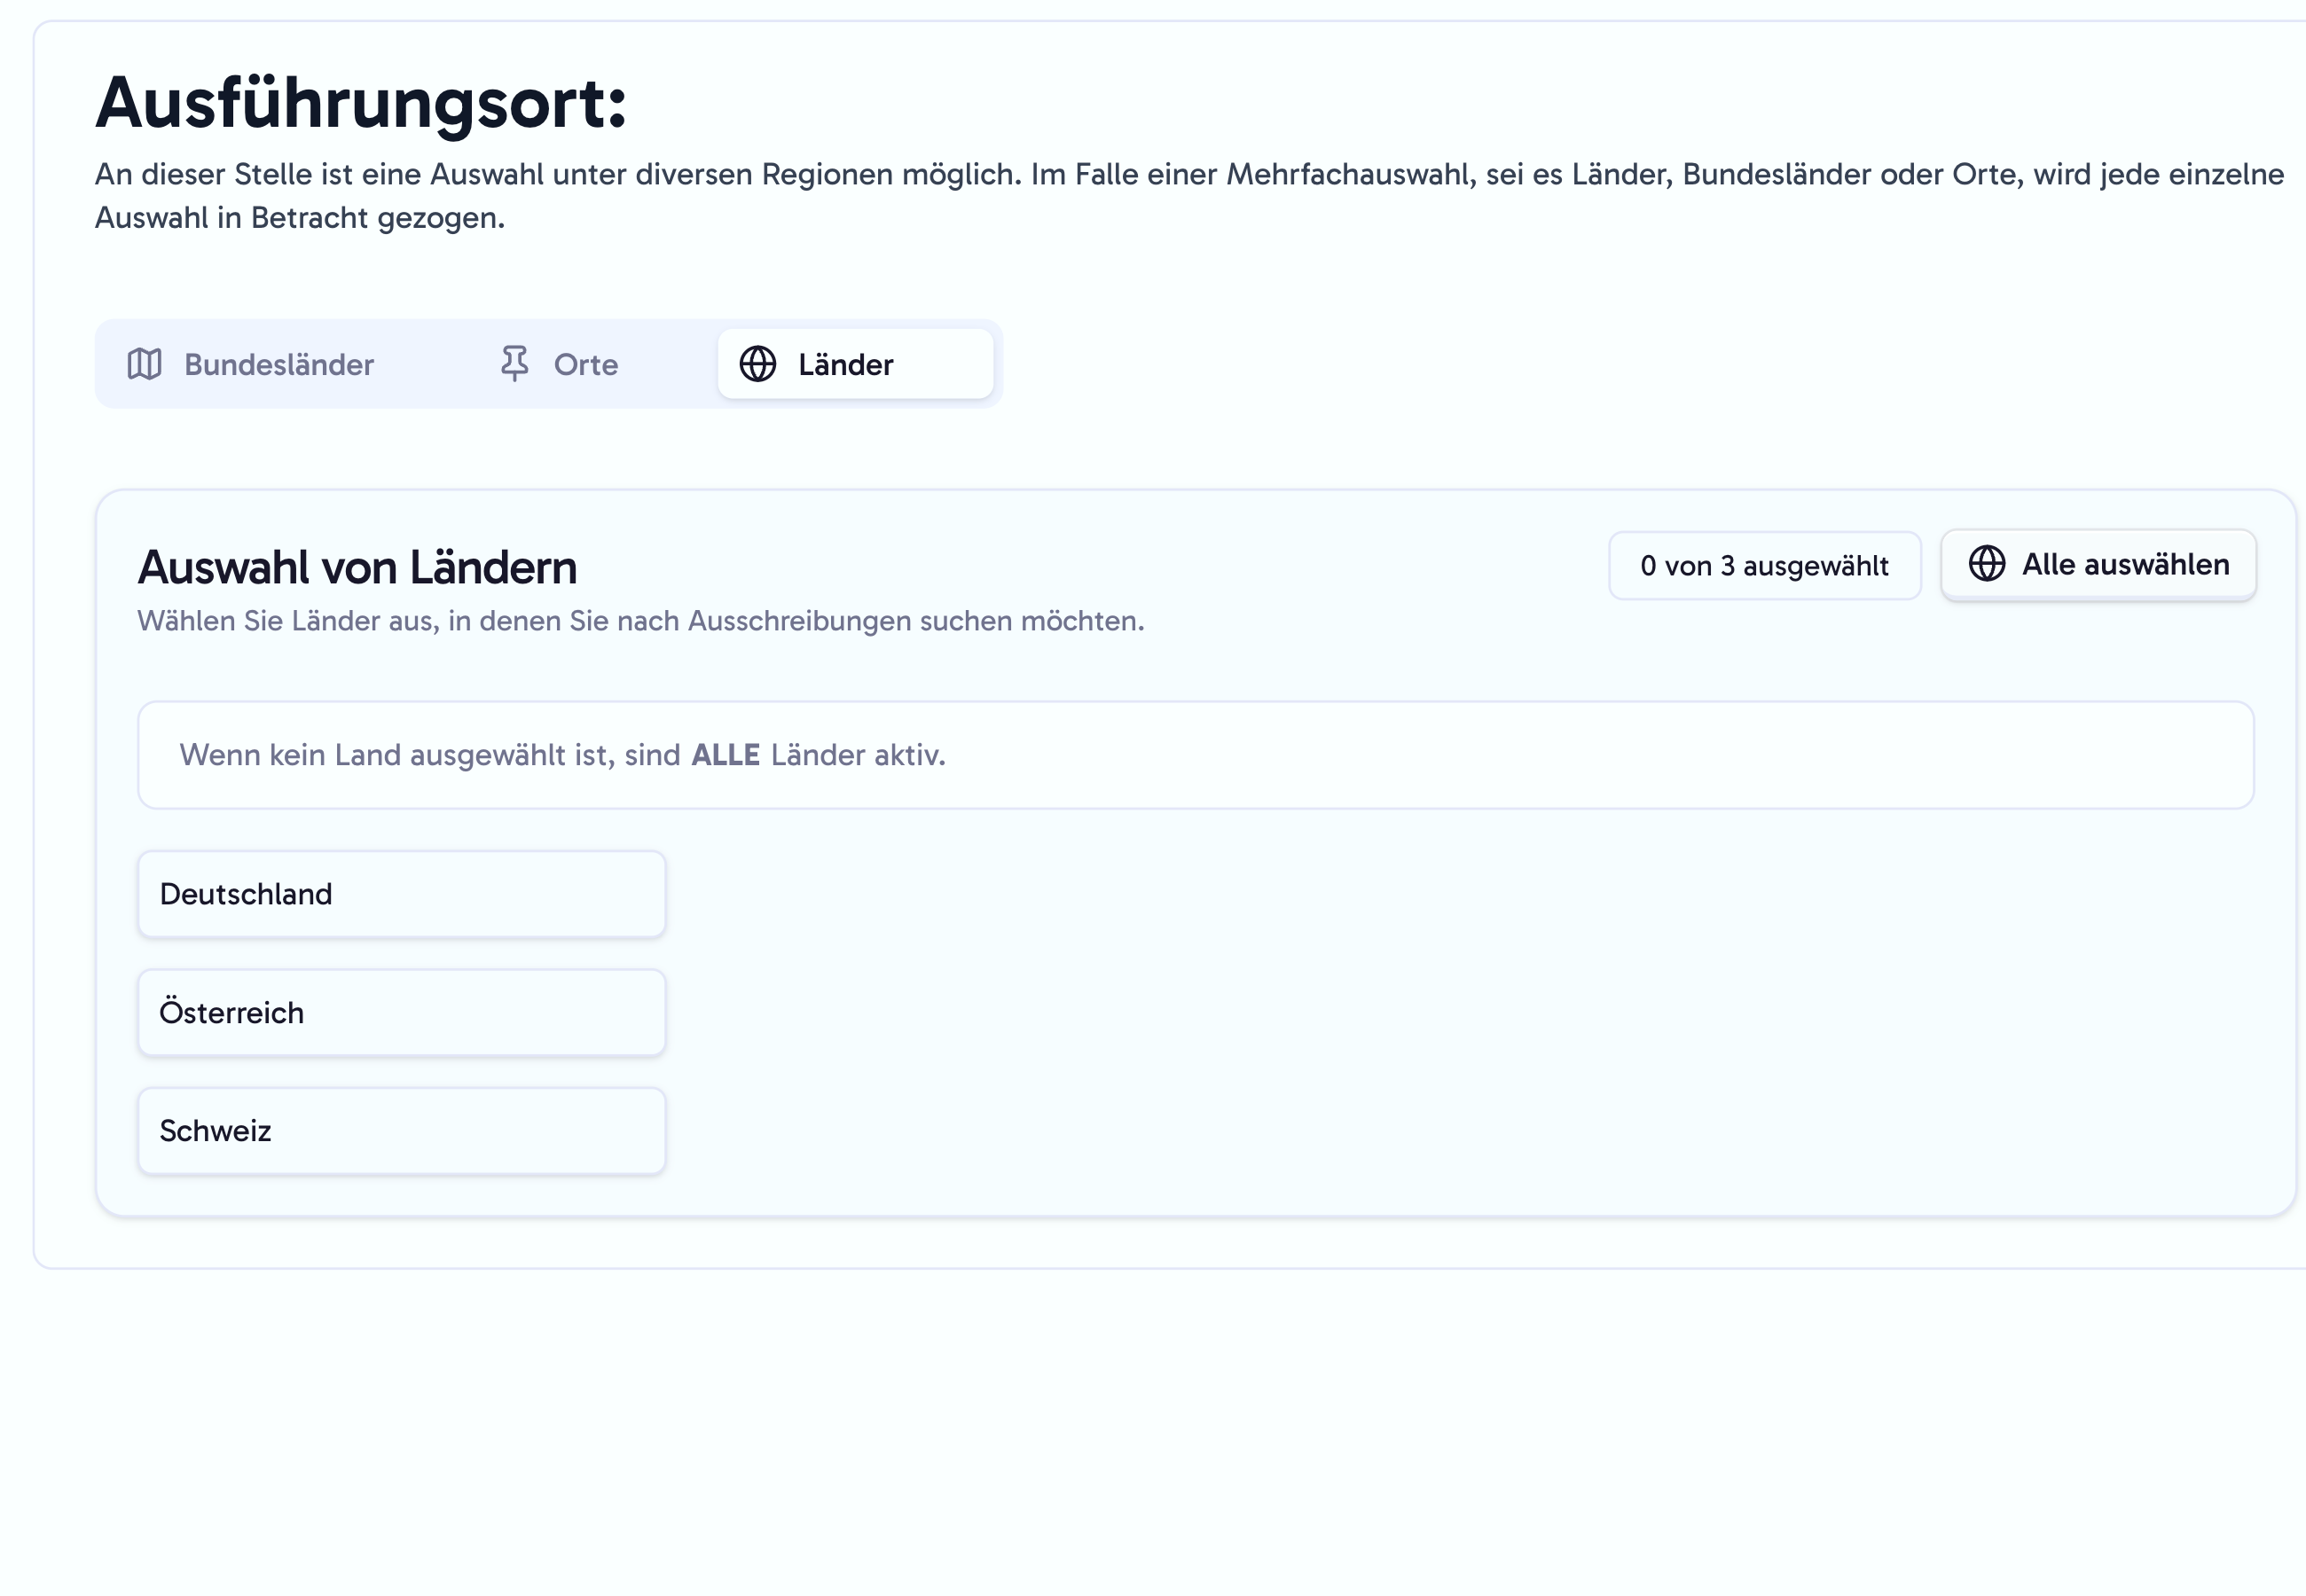
Task: Click the Deutschland label text
Action: (246, 893)
